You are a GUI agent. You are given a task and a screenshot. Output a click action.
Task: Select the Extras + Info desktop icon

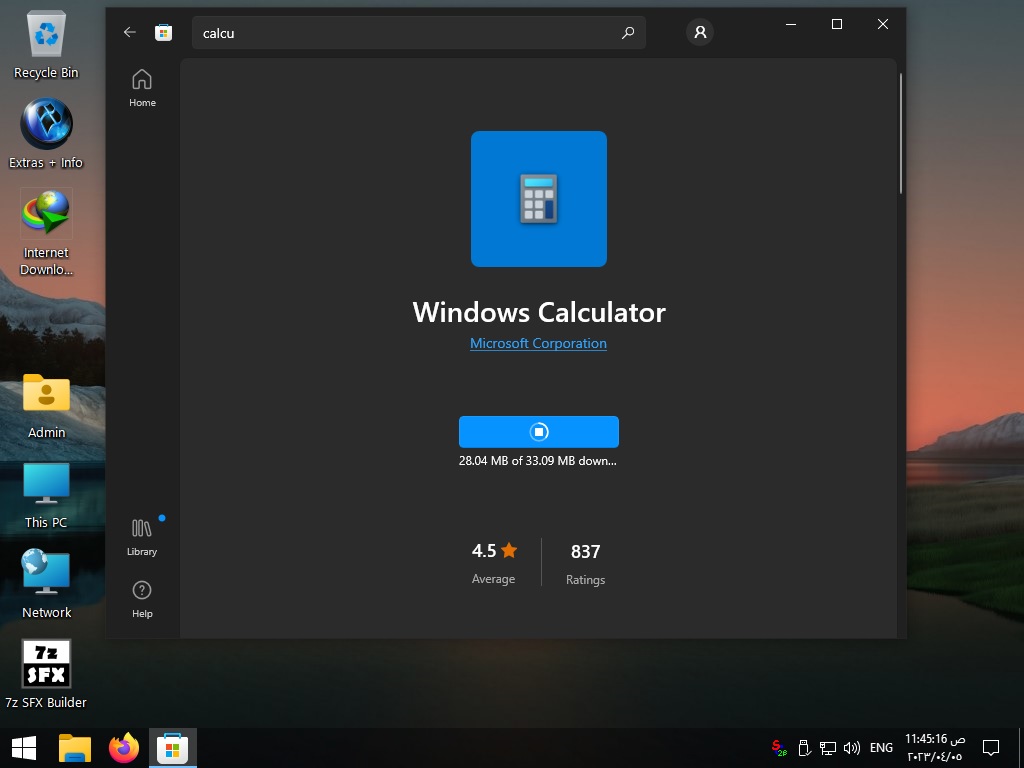click(46, 135)
